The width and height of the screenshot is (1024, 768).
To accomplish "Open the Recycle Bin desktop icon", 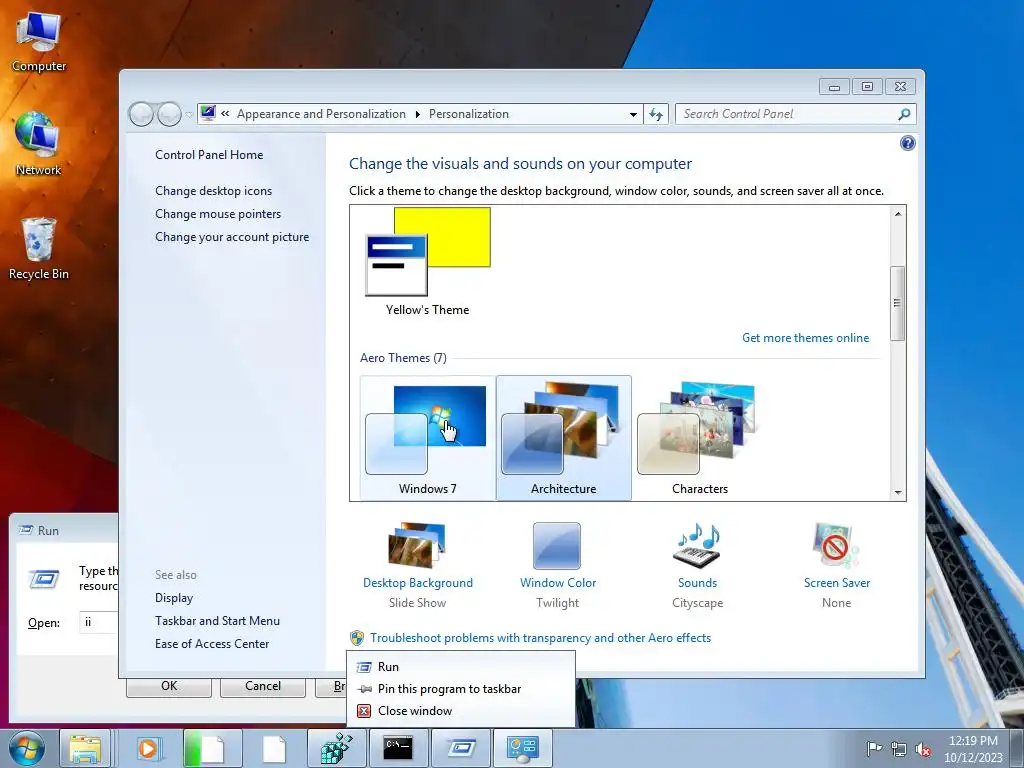I will (x=39, y=249).
